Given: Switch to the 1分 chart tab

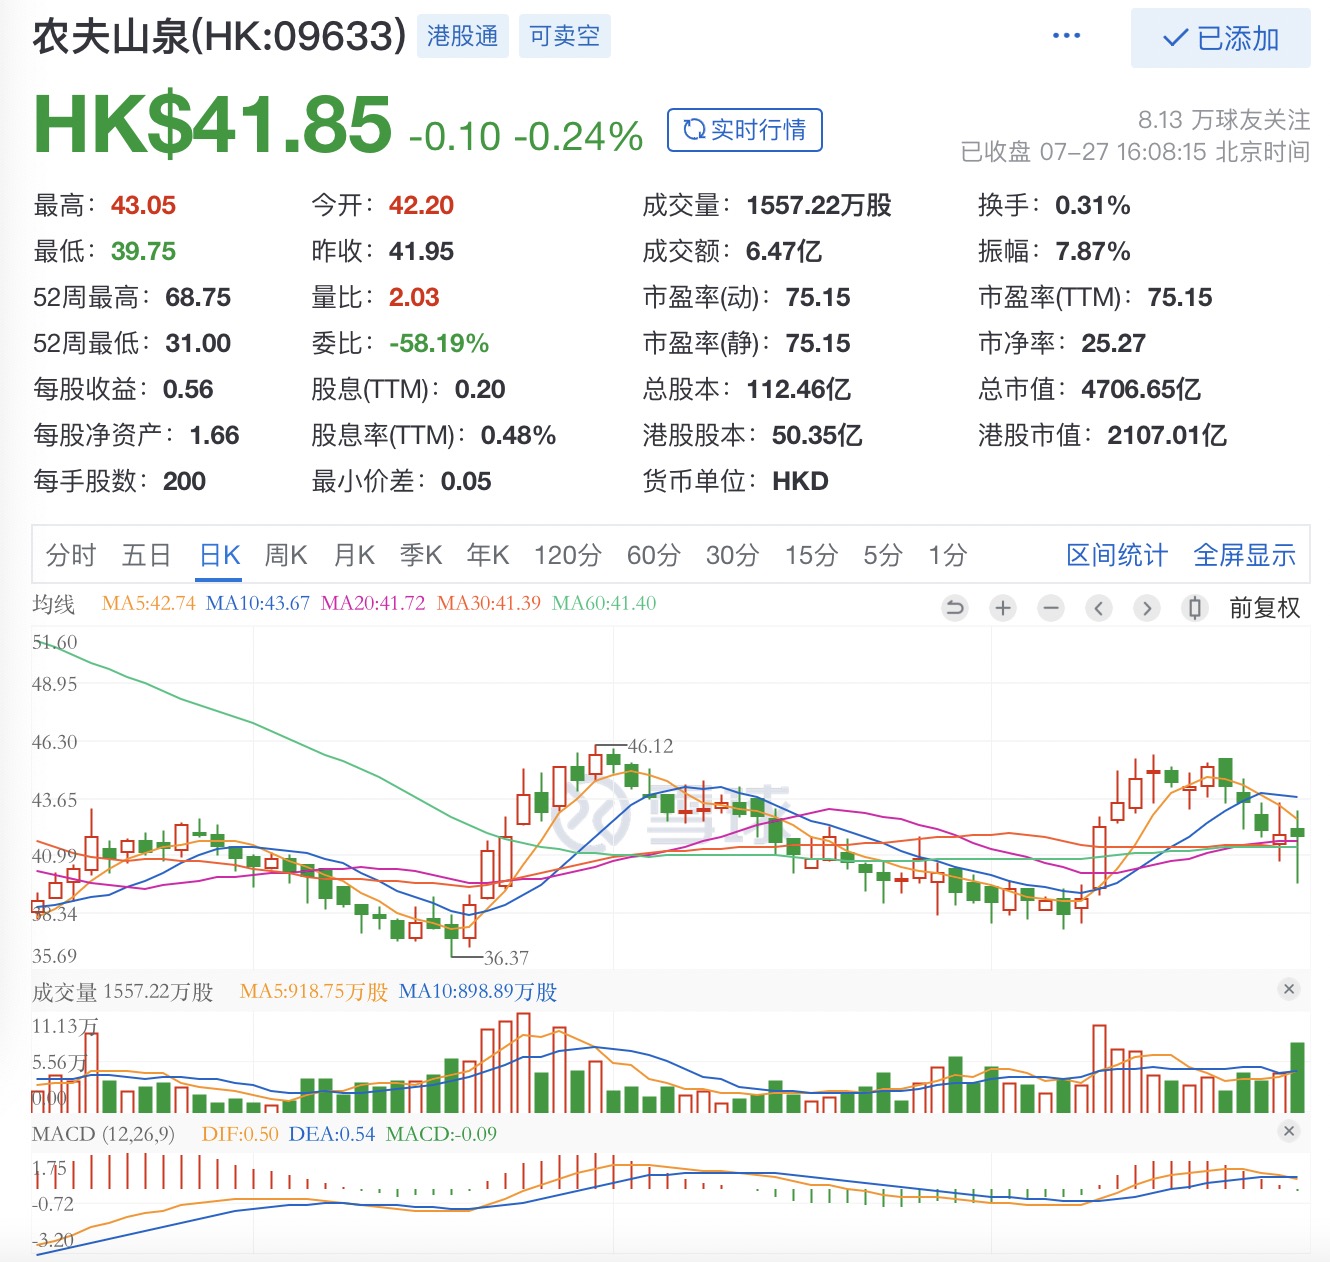Looking at the screenshot, I should click(948, 555).
